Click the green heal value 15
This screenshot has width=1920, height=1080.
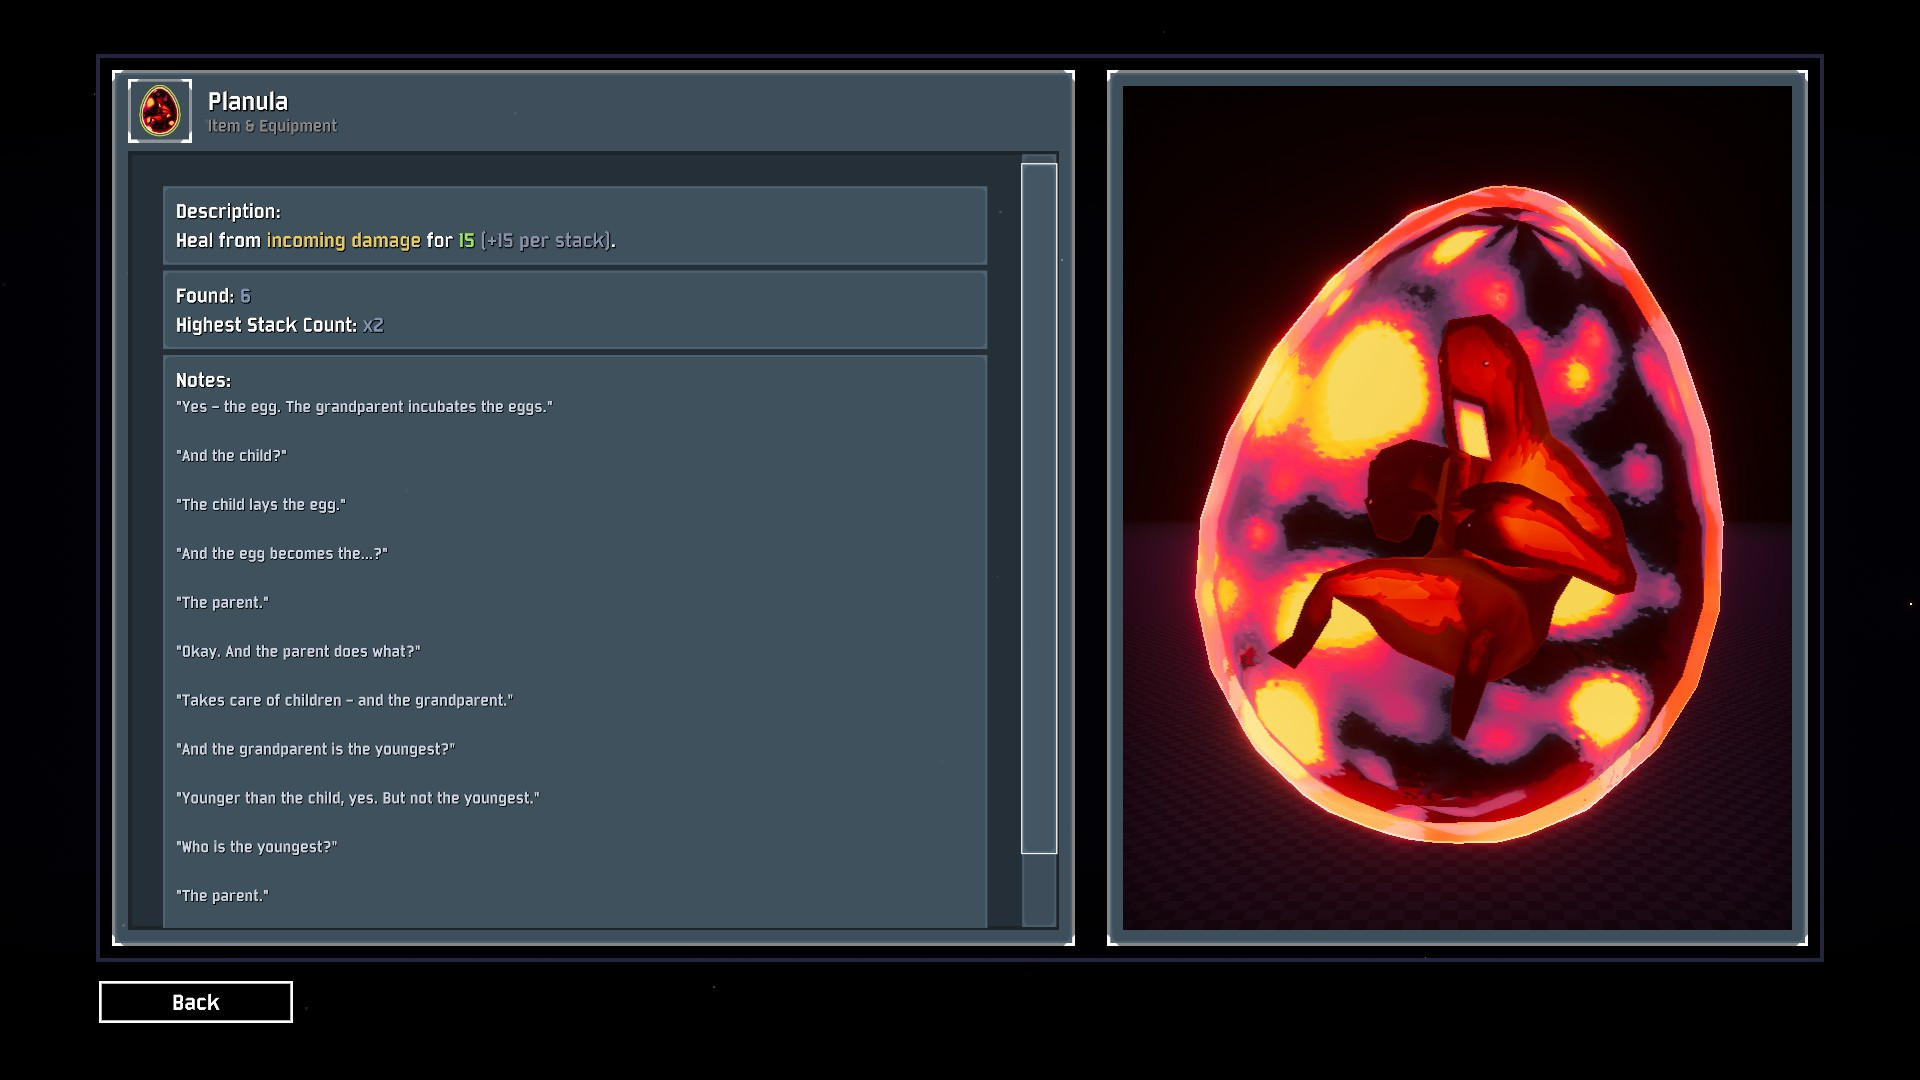click(466, 240)
